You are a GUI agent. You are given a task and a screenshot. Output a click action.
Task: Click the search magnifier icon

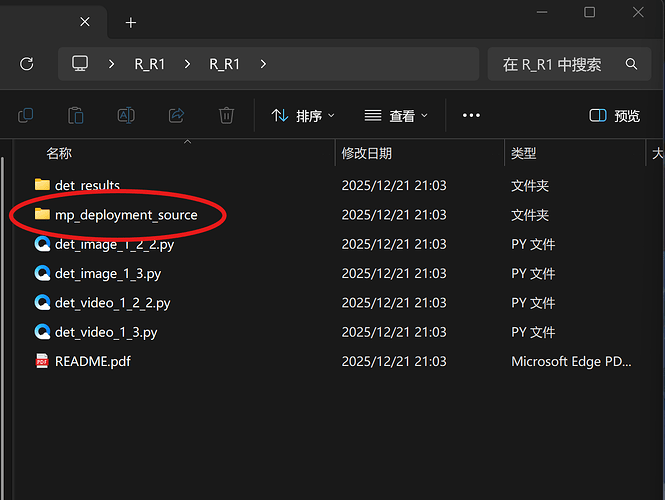point(631,64)
